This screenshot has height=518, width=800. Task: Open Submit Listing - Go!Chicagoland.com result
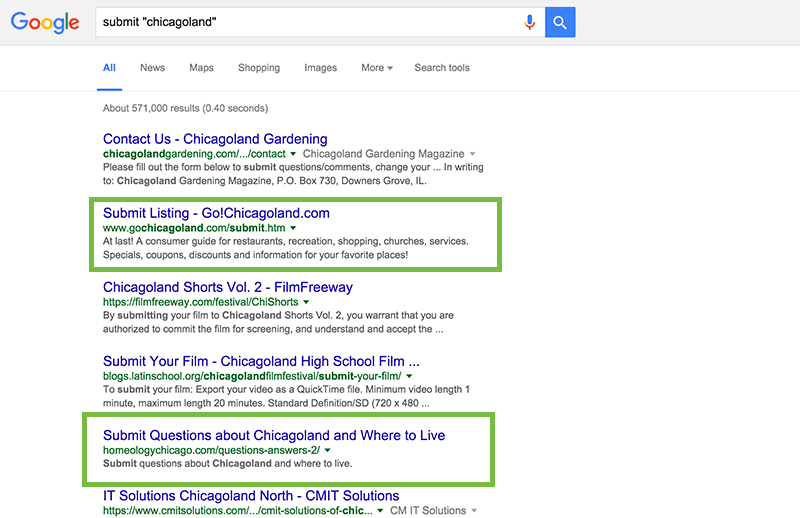coord(216,213)
